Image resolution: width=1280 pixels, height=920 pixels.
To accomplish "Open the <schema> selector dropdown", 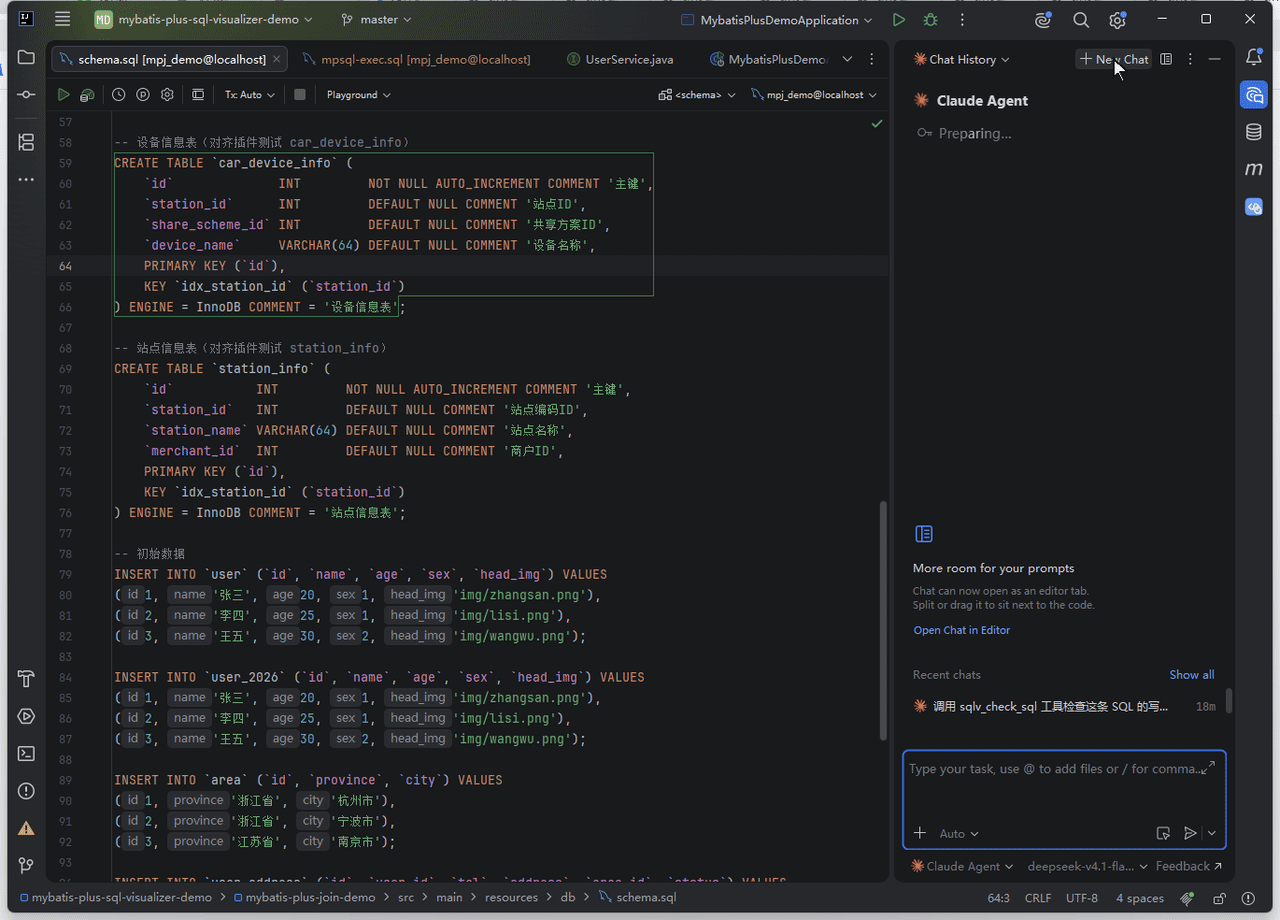I will point(697,95).
